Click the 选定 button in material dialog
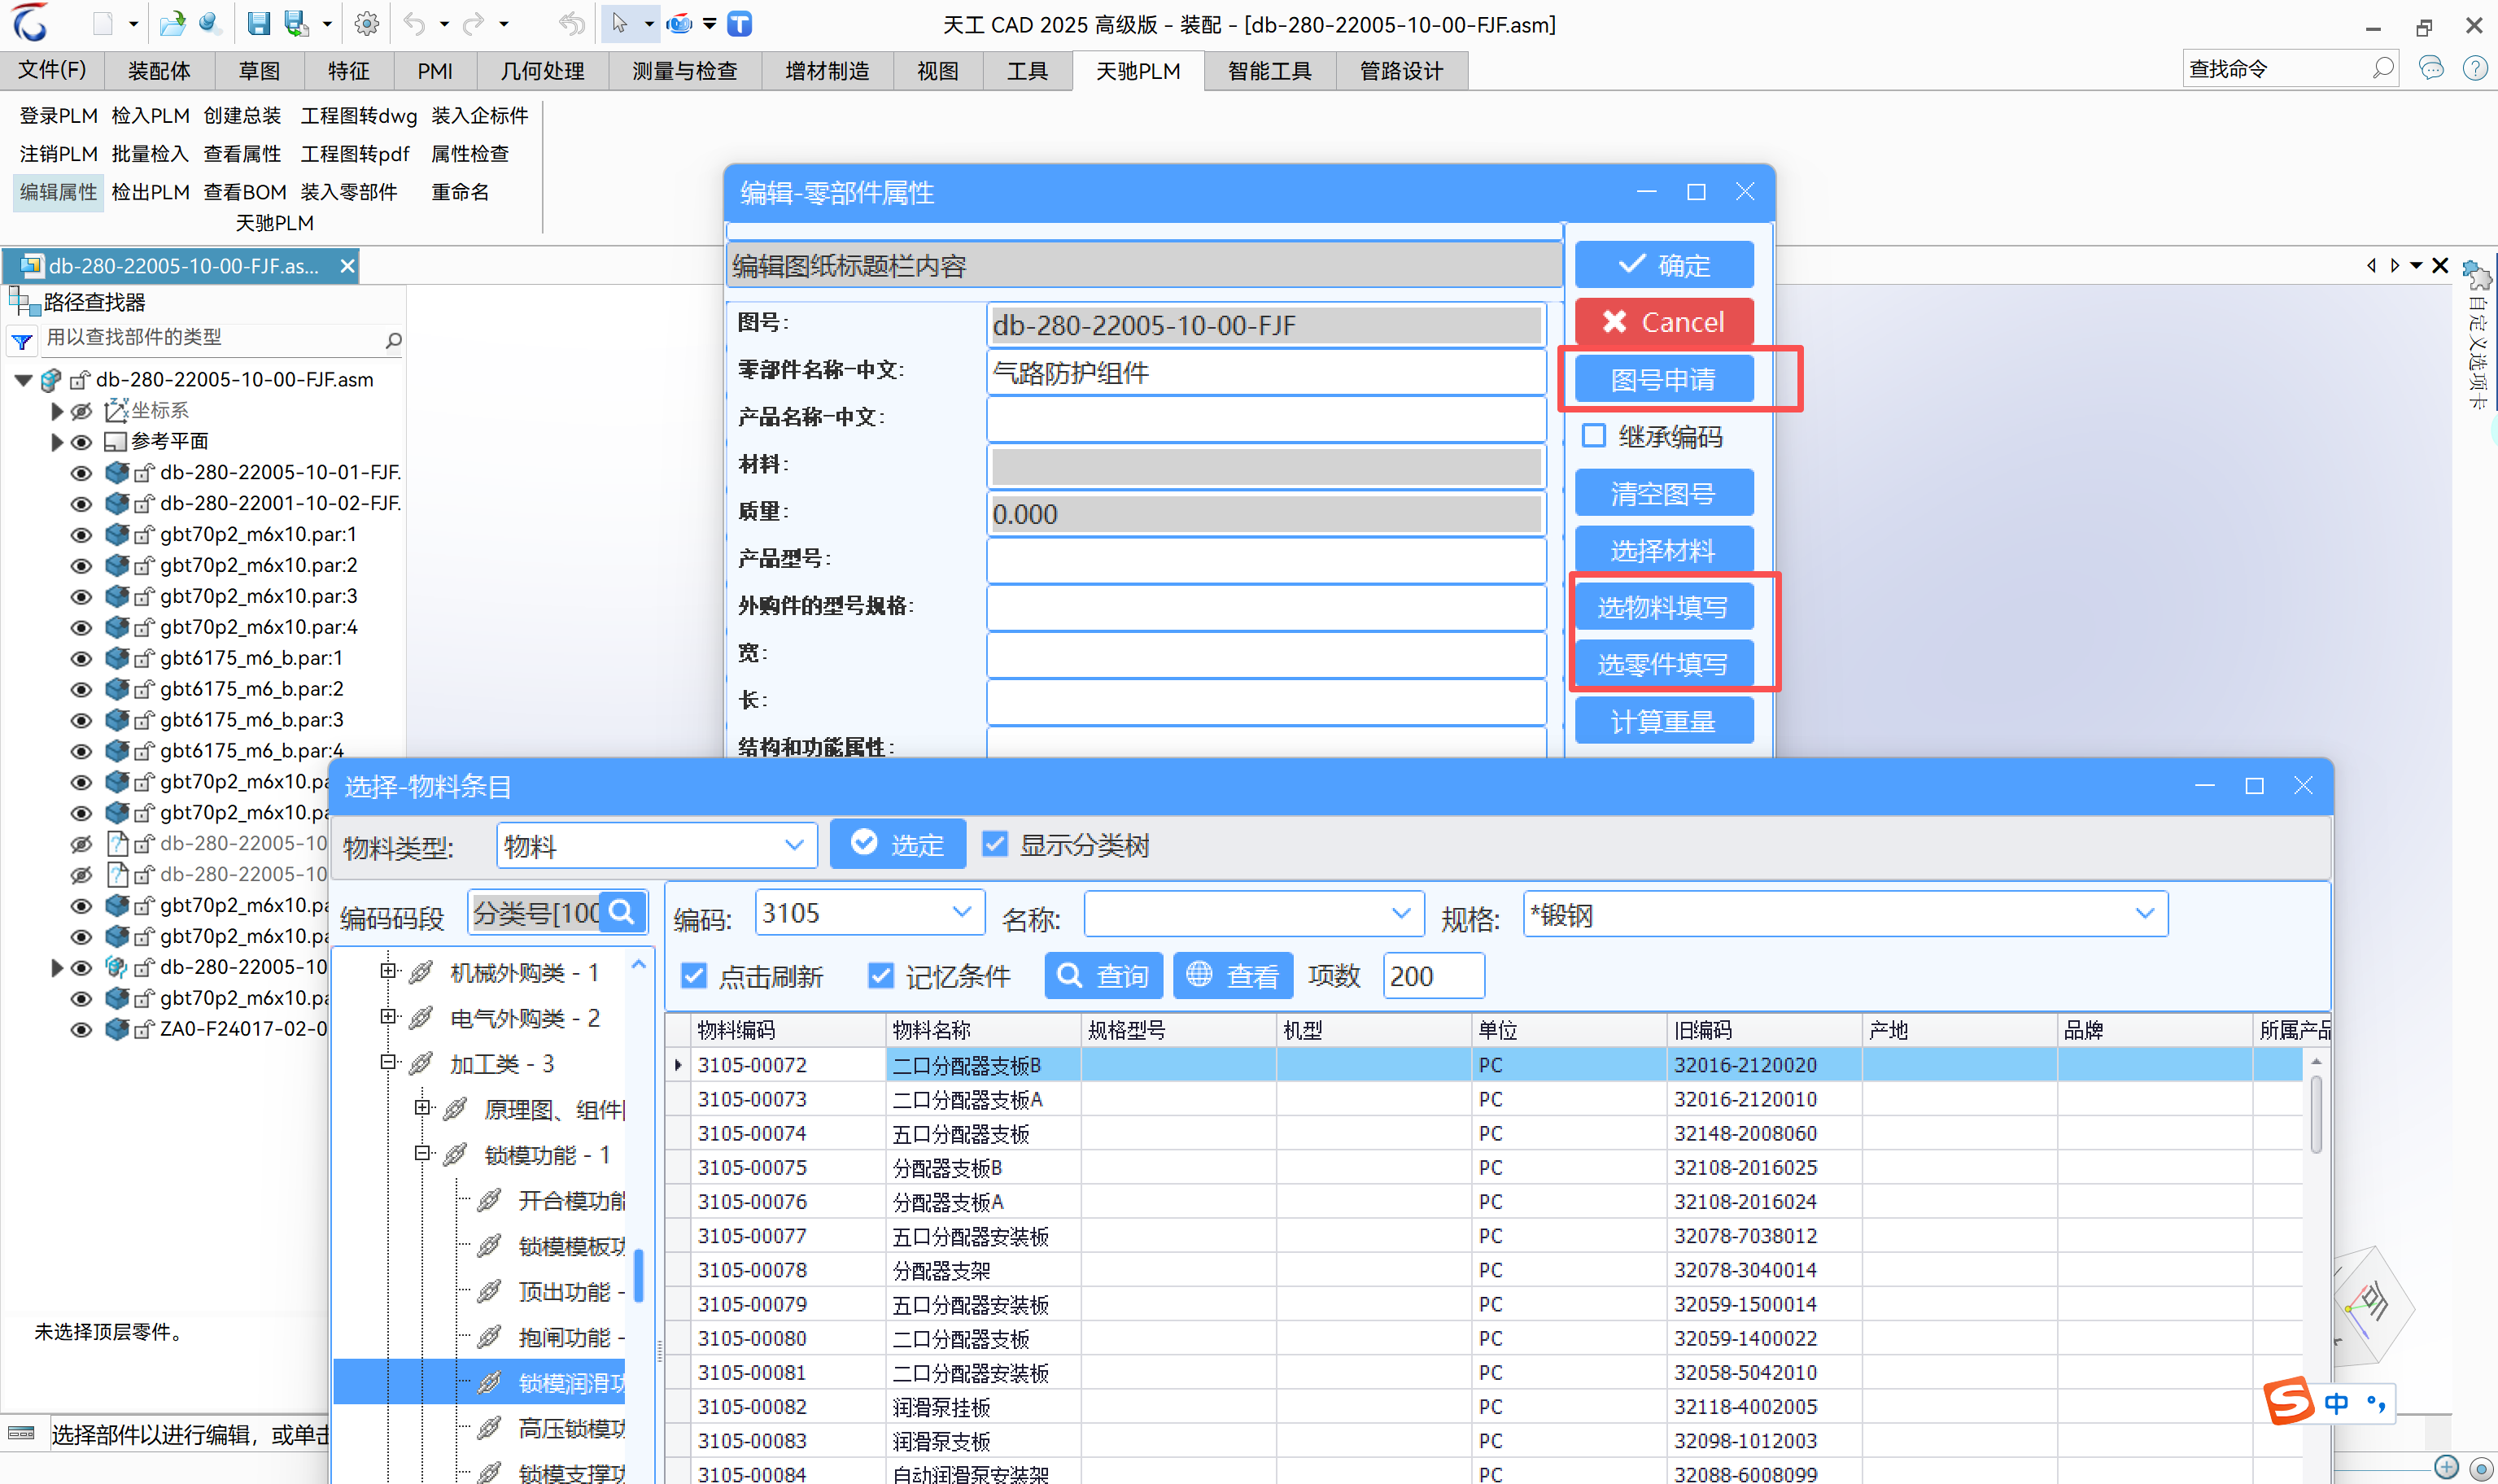This screenshot has height=1484, width=2498. click(898, 844)
